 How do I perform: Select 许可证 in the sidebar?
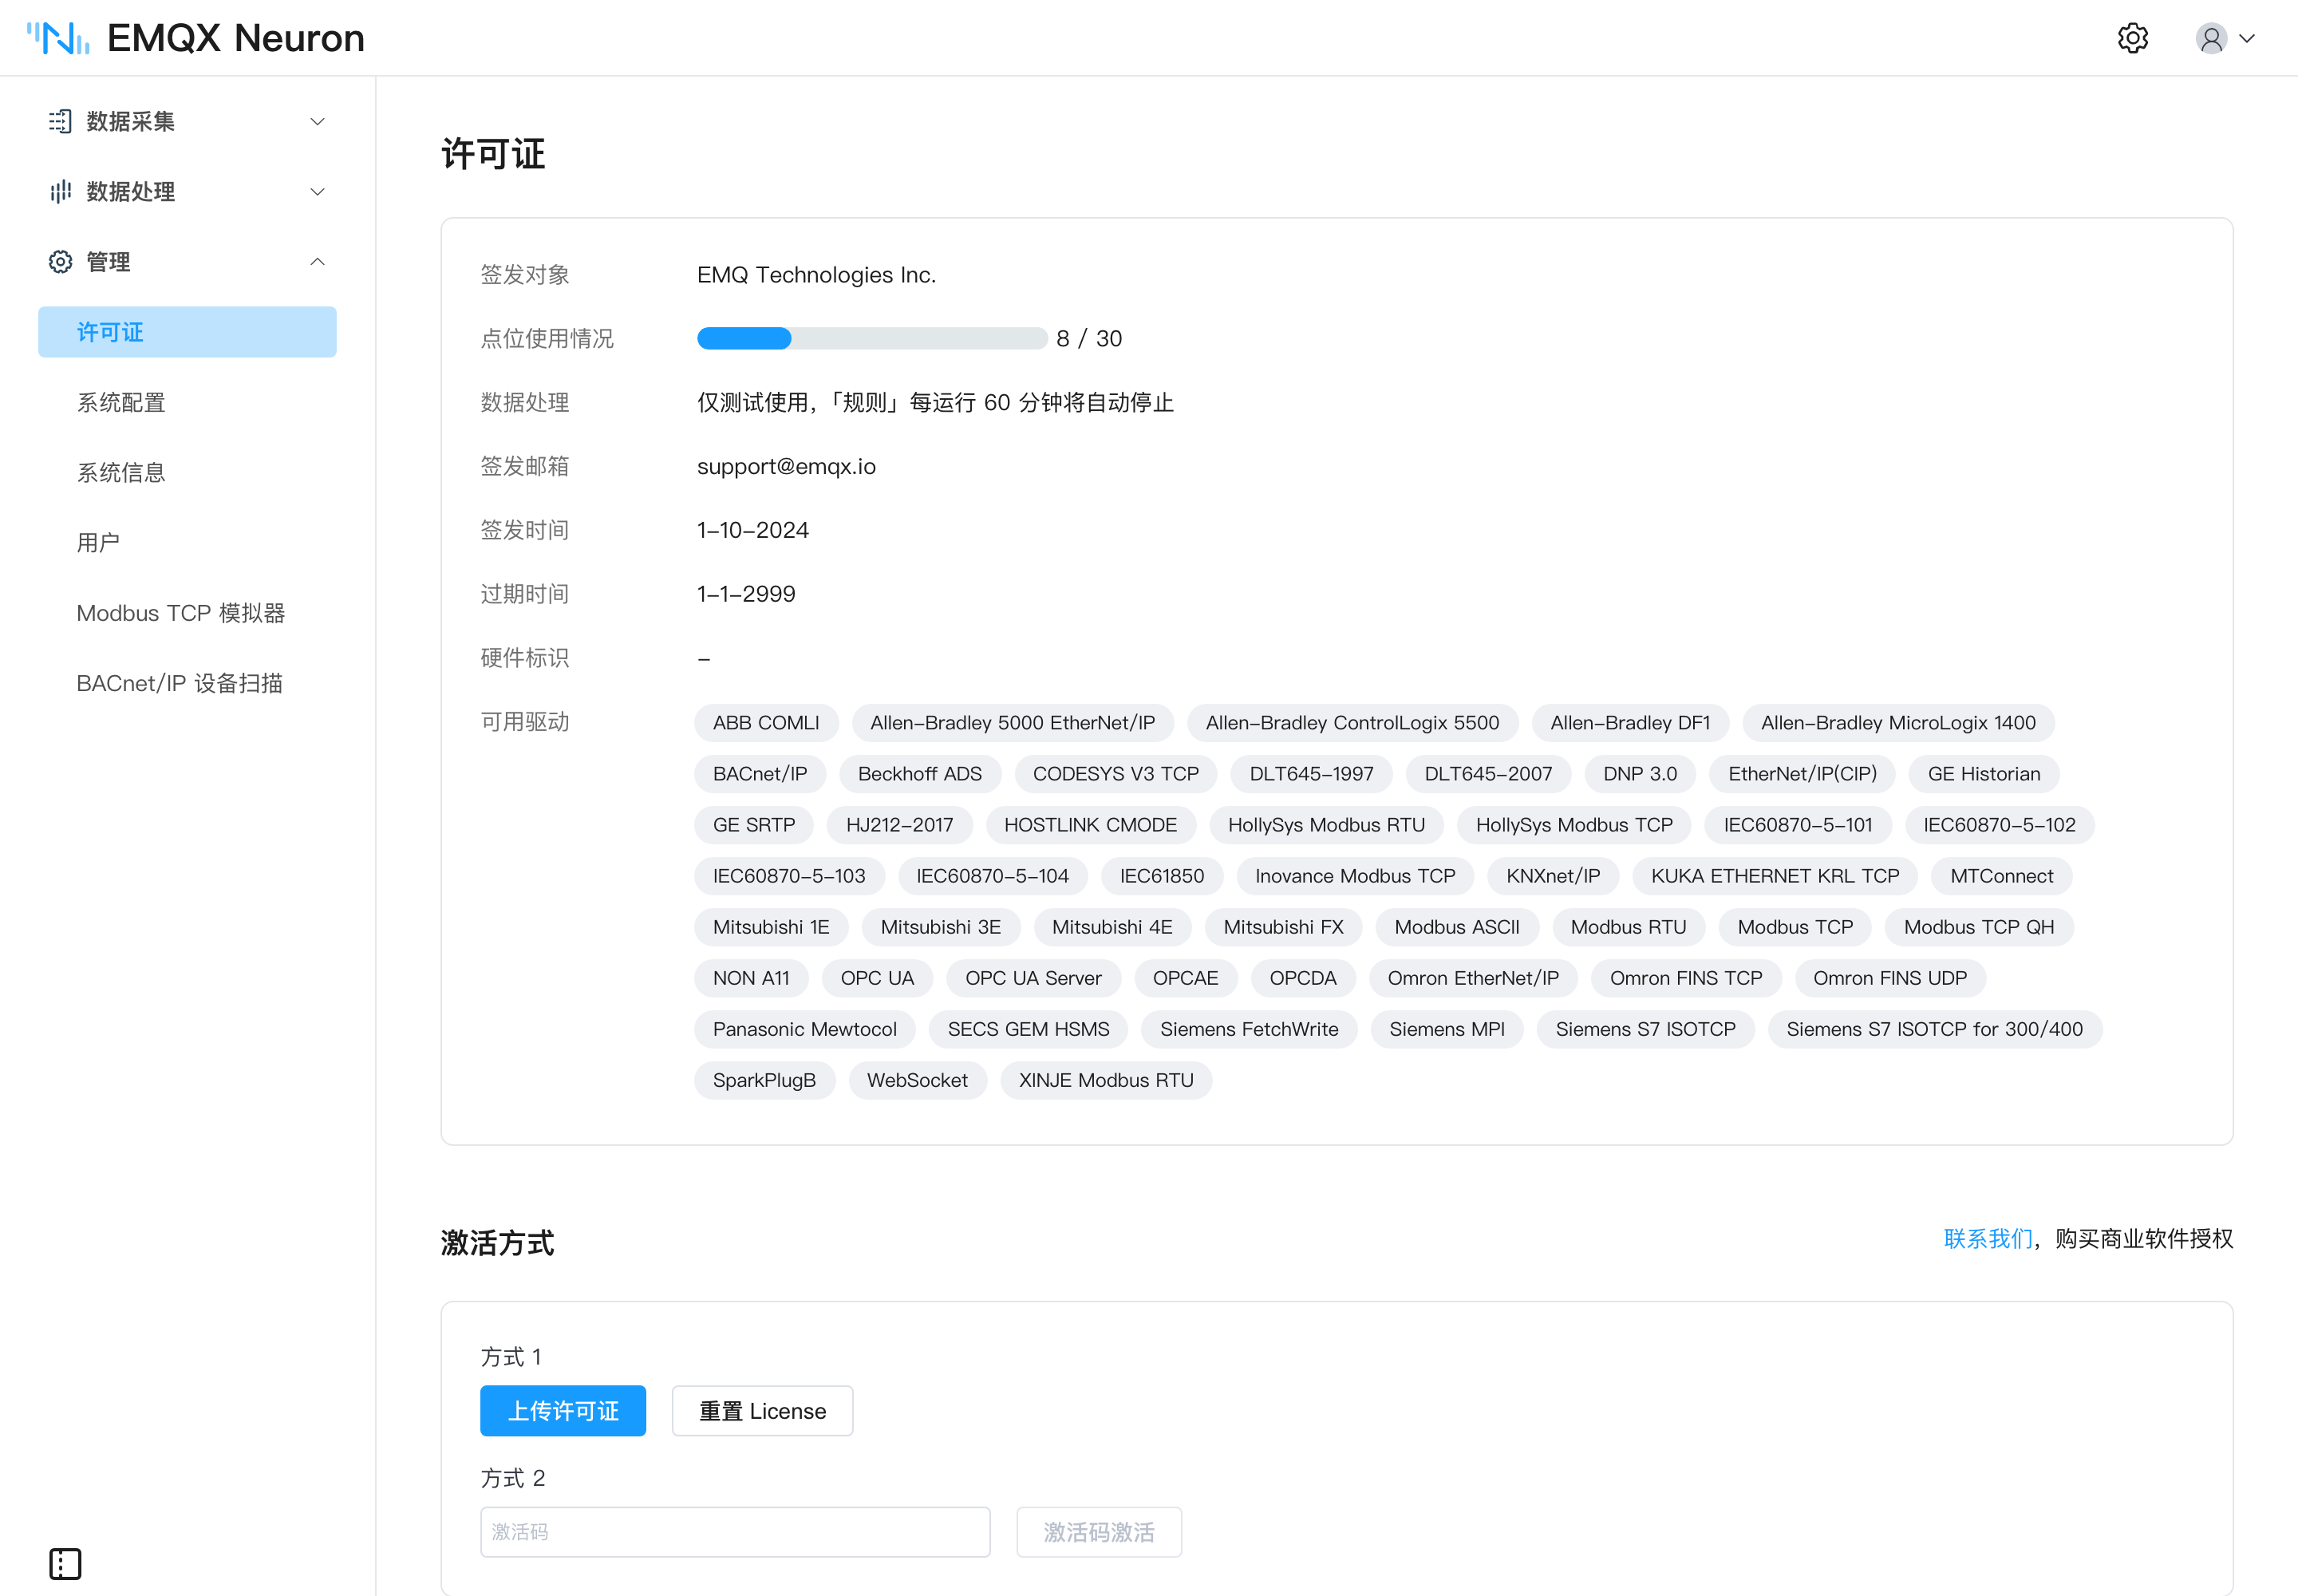point(187,332)
